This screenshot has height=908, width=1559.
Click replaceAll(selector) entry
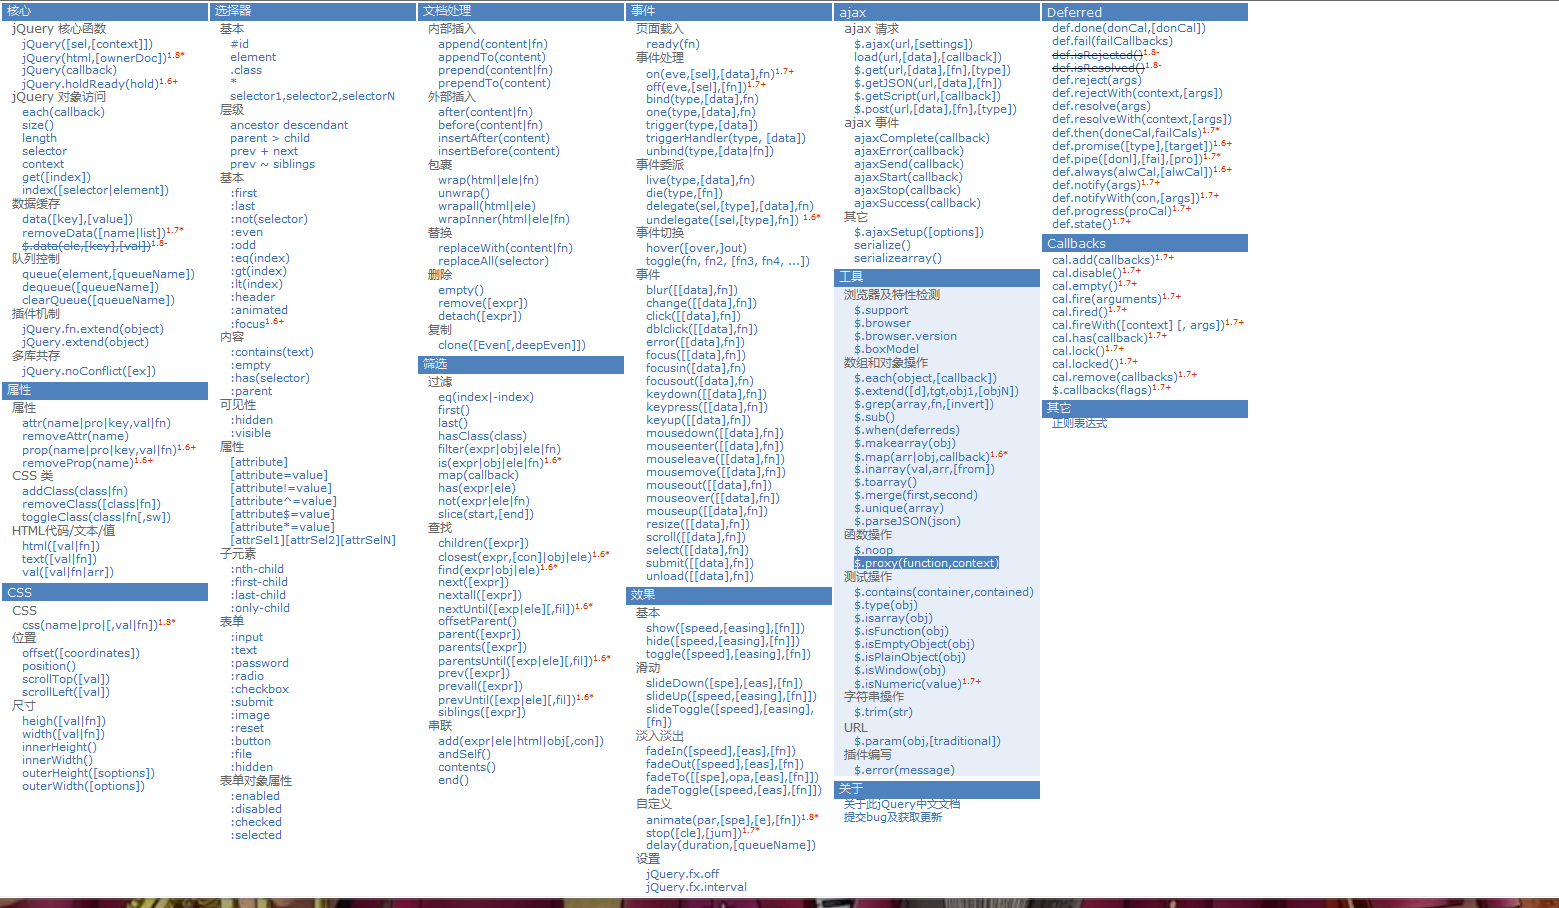click(x=493, y=261)
